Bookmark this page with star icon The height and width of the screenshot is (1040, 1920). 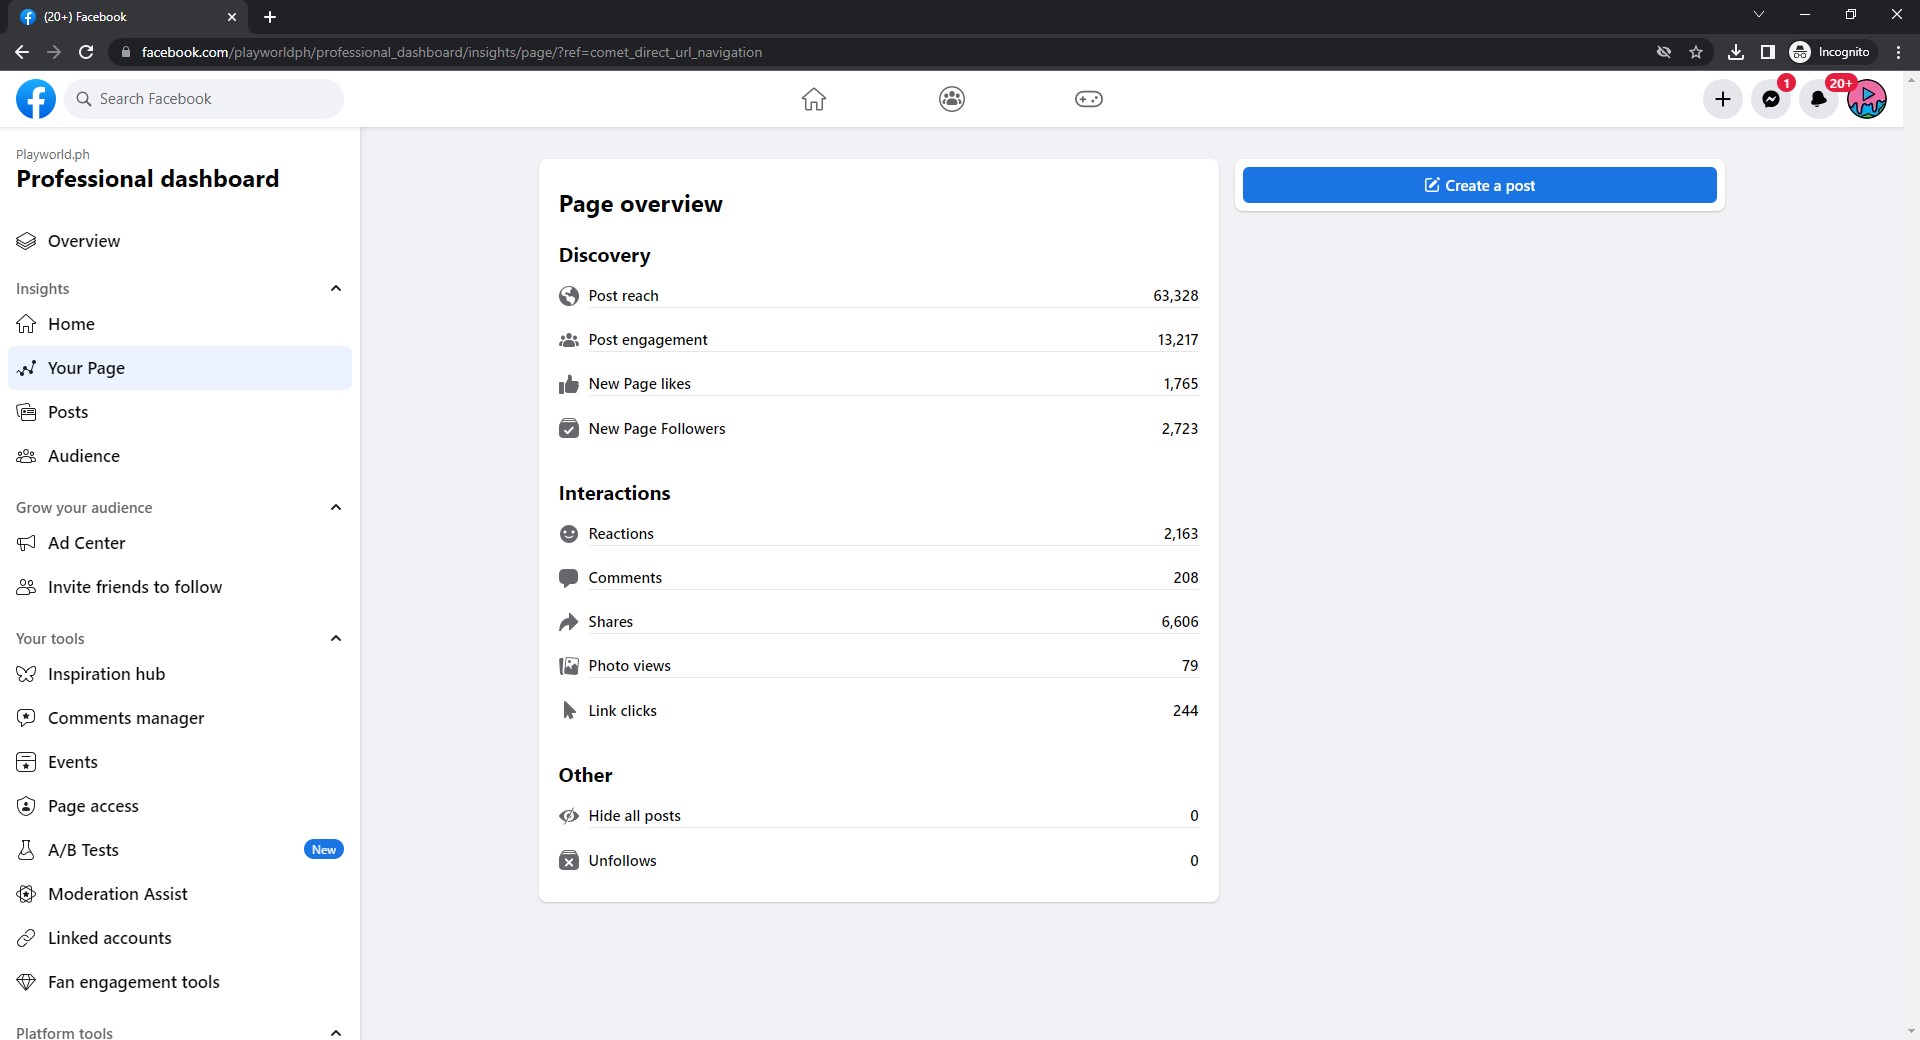pos(1696,52)
